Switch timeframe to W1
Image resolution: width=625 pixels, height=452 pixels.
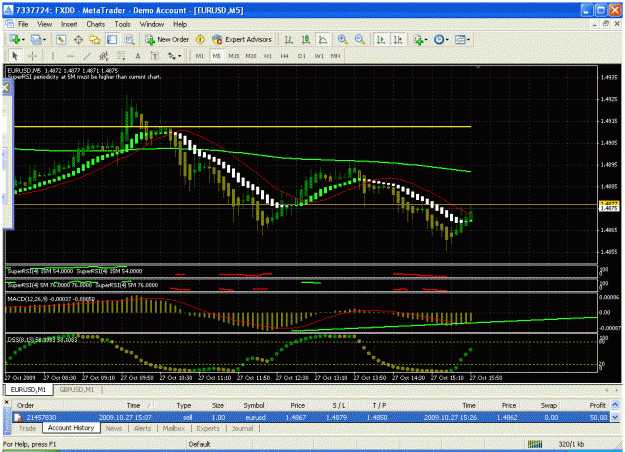319,56
